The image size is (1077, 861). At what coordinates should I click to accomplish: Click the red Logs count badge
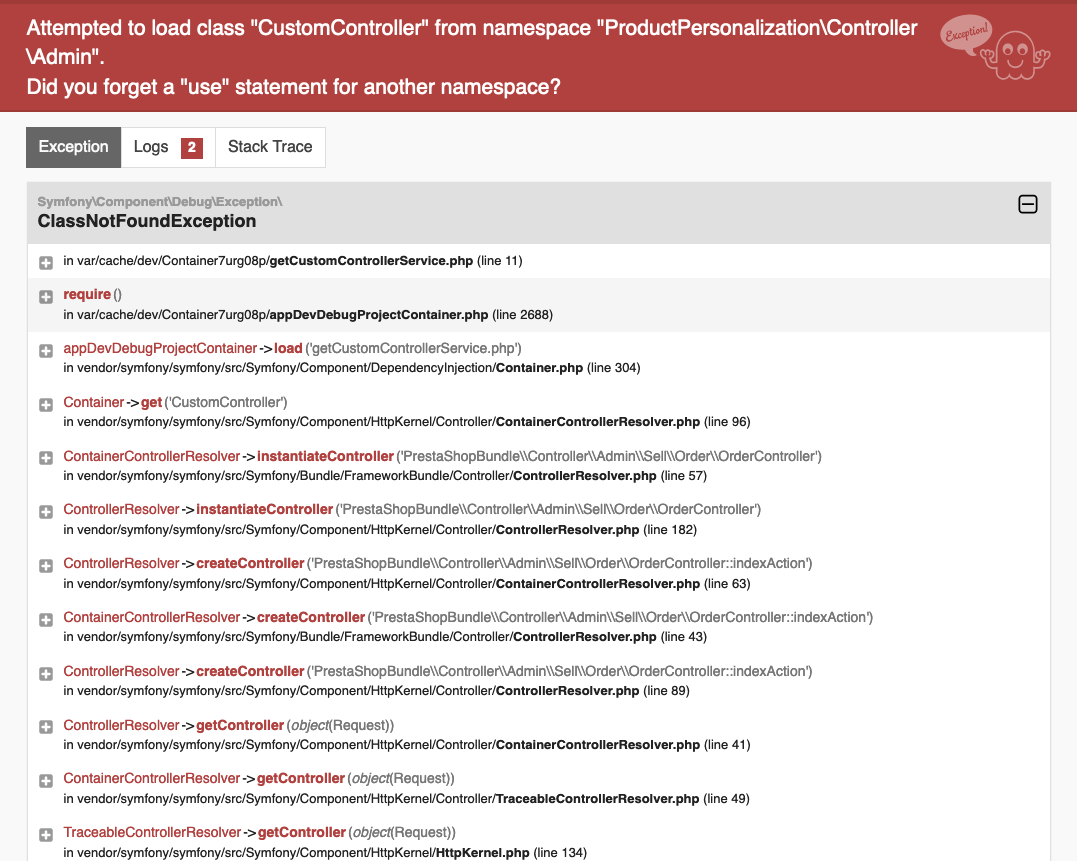(x=192, y=148)
